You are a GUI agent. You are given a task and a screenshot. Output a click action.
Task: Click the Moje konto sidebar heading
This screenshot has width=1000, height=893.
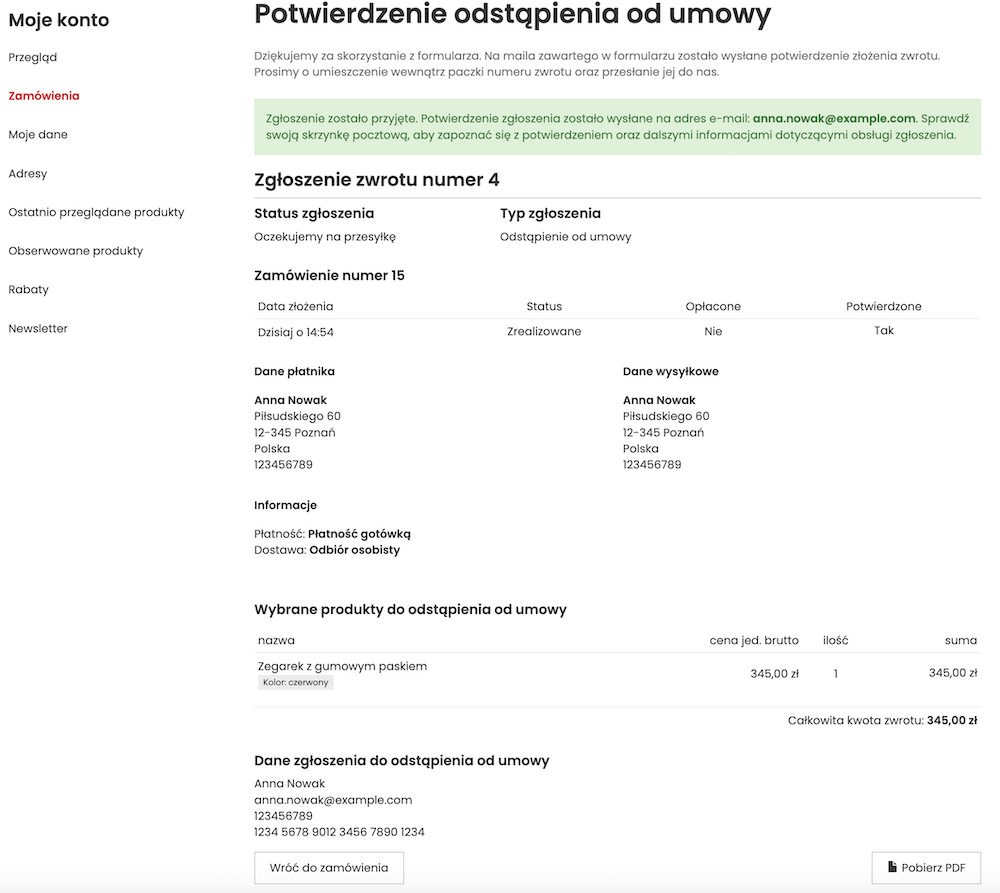[59, 20]
